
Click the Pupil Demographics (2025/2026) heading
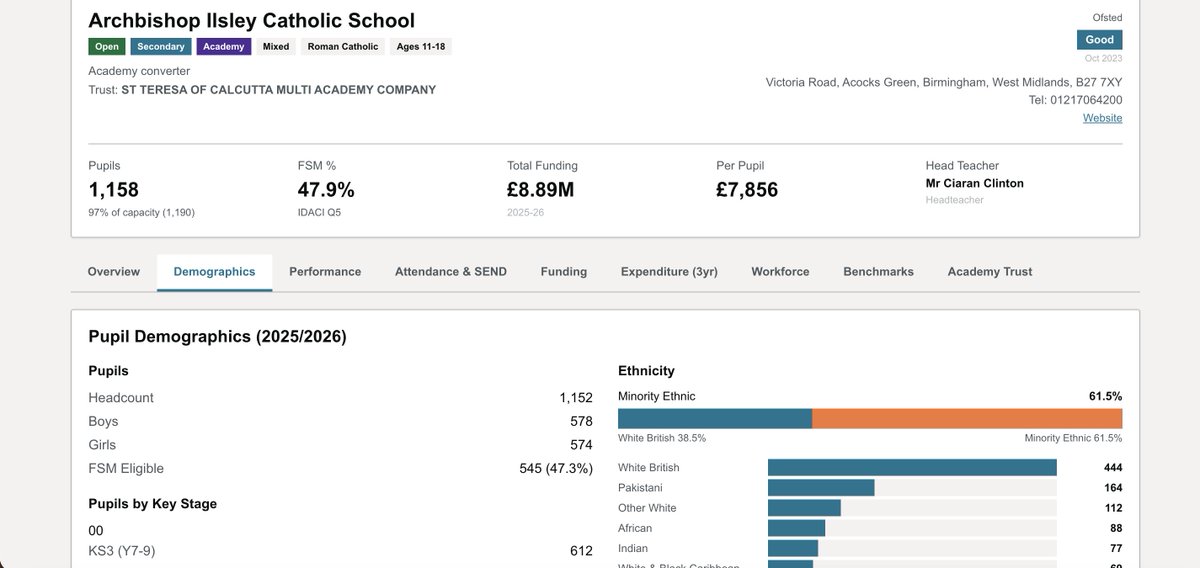tap(217, 337)
